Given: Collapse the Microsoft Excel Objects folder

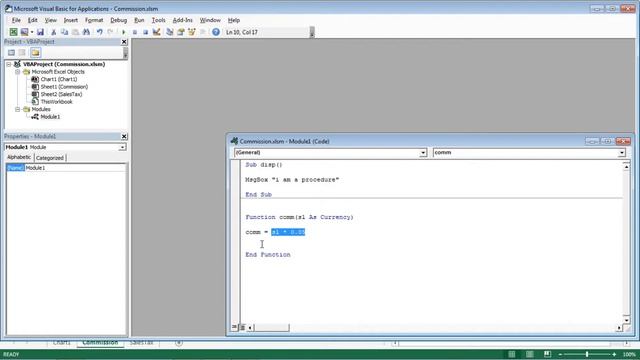Looking at the screenshot, I should click(18, 72).
